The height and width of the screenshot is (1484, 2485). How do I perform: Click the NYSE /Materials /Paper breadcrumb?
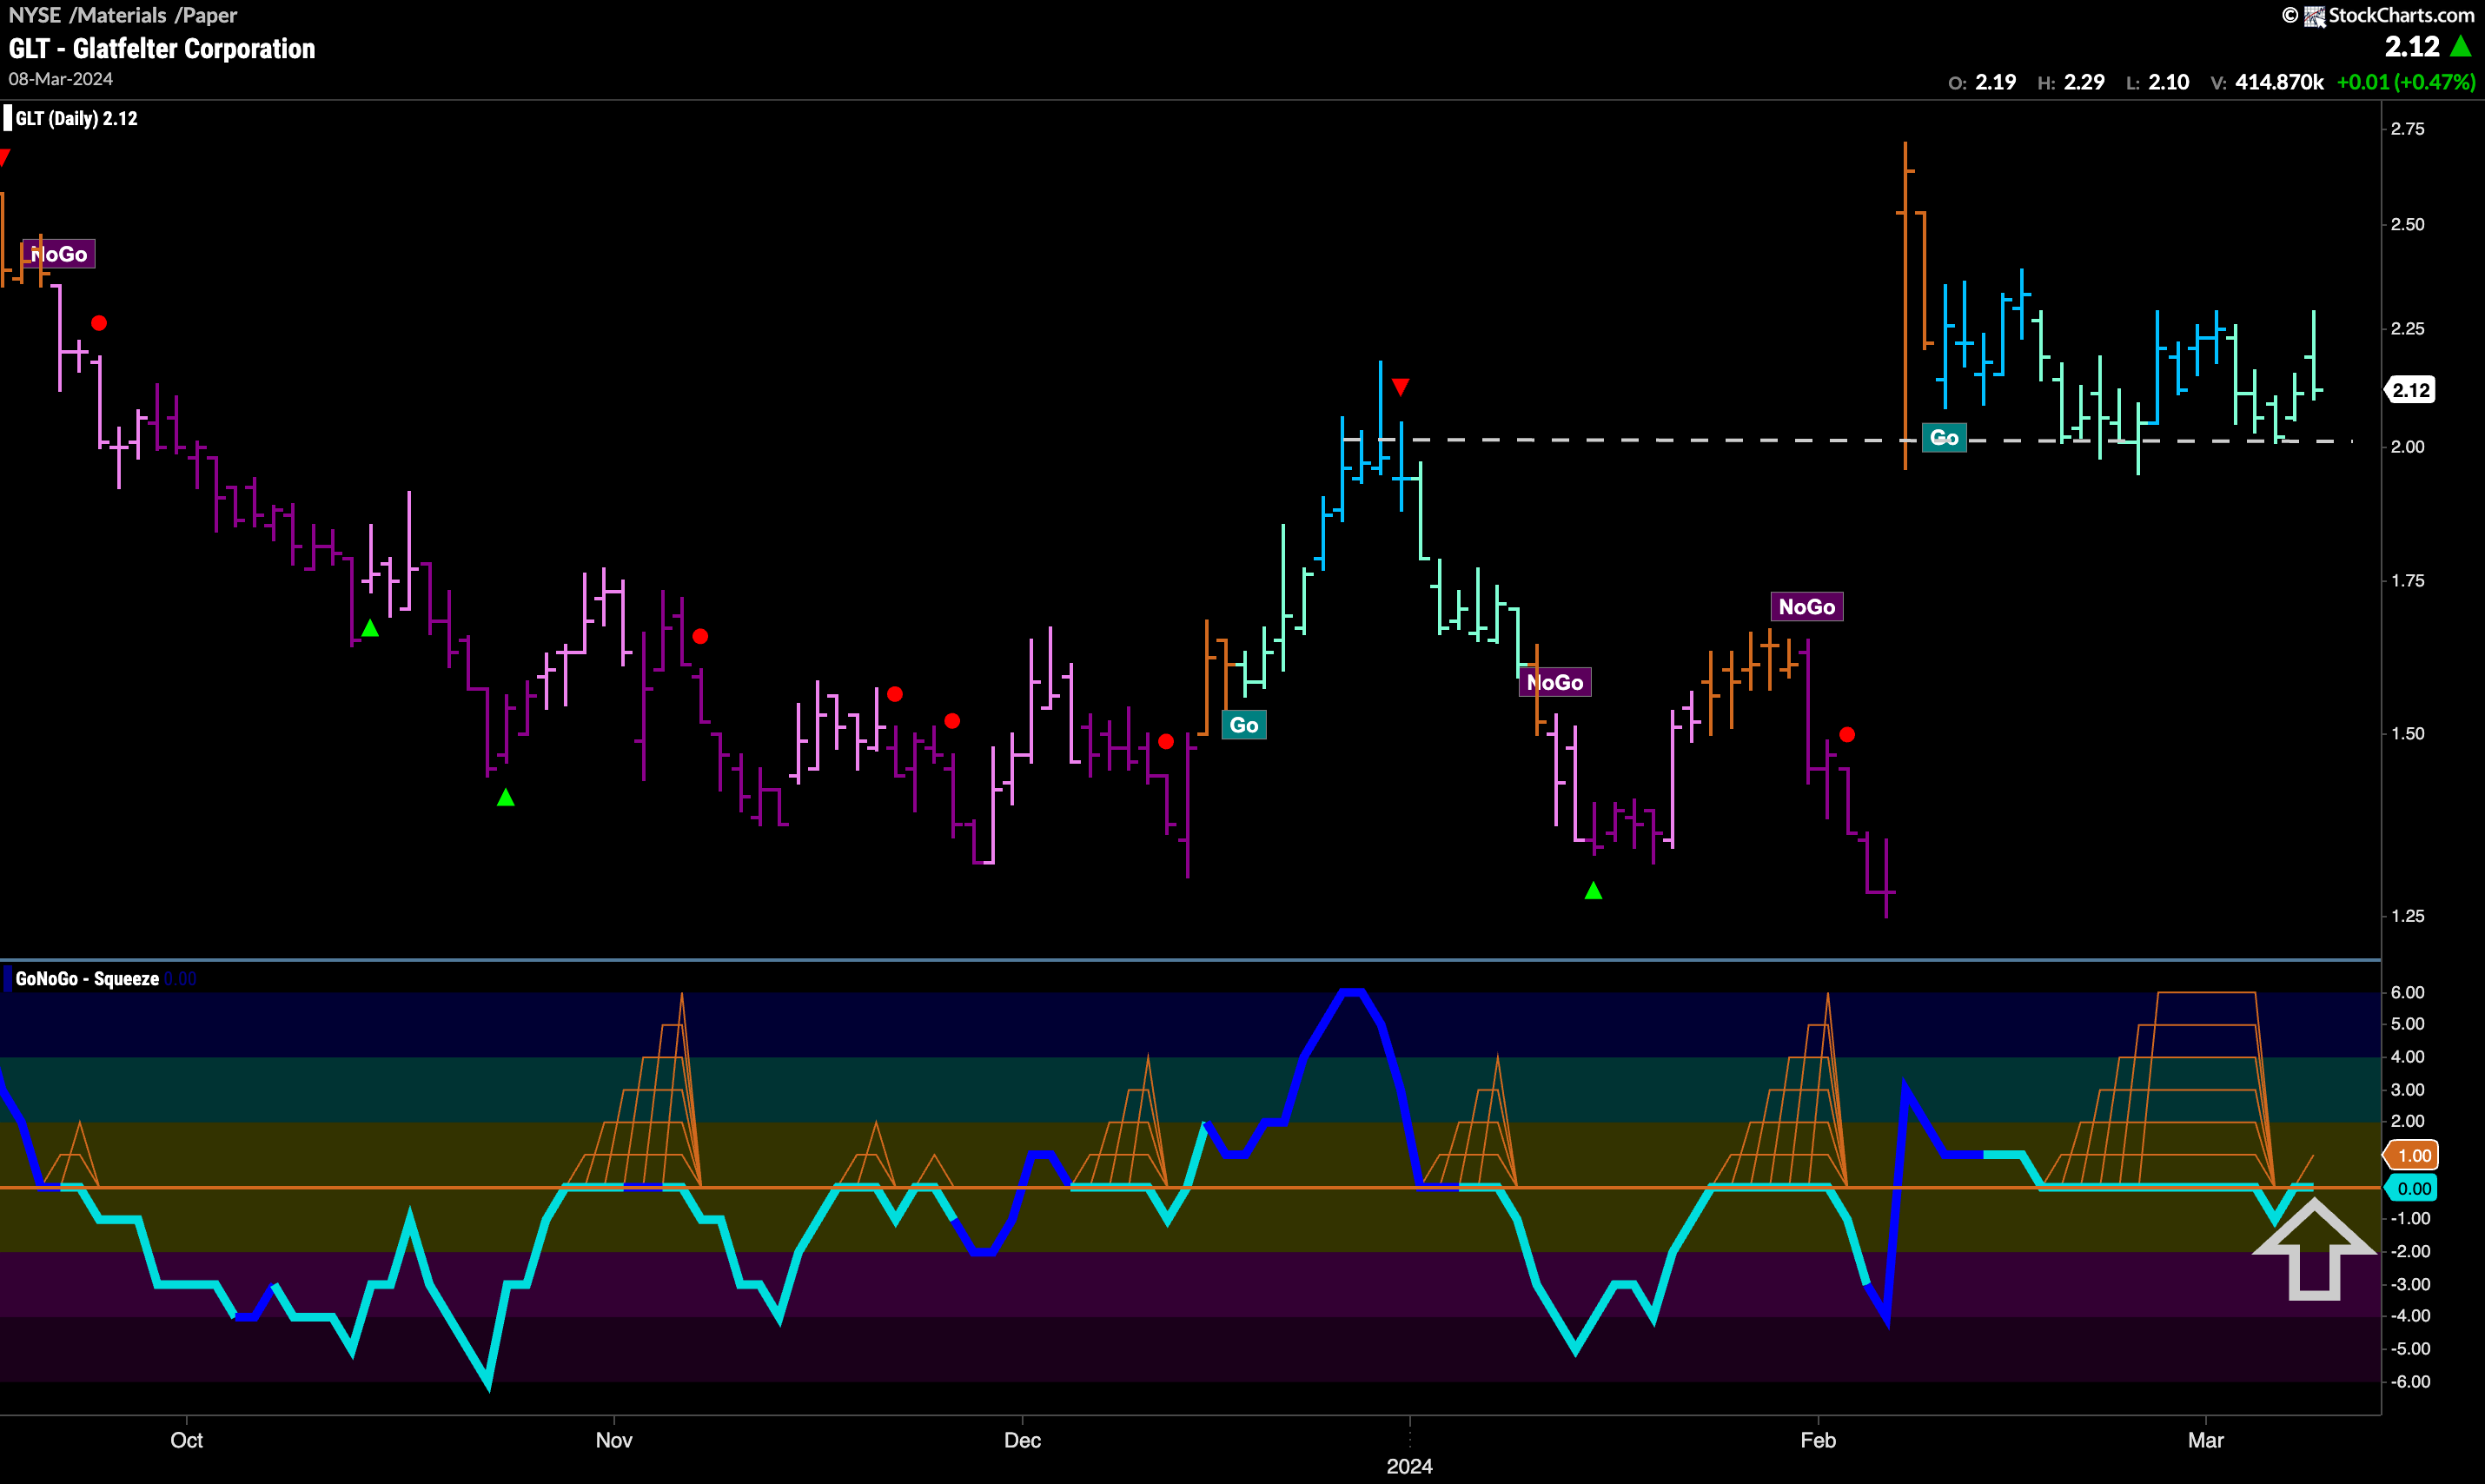click(123, 15)
